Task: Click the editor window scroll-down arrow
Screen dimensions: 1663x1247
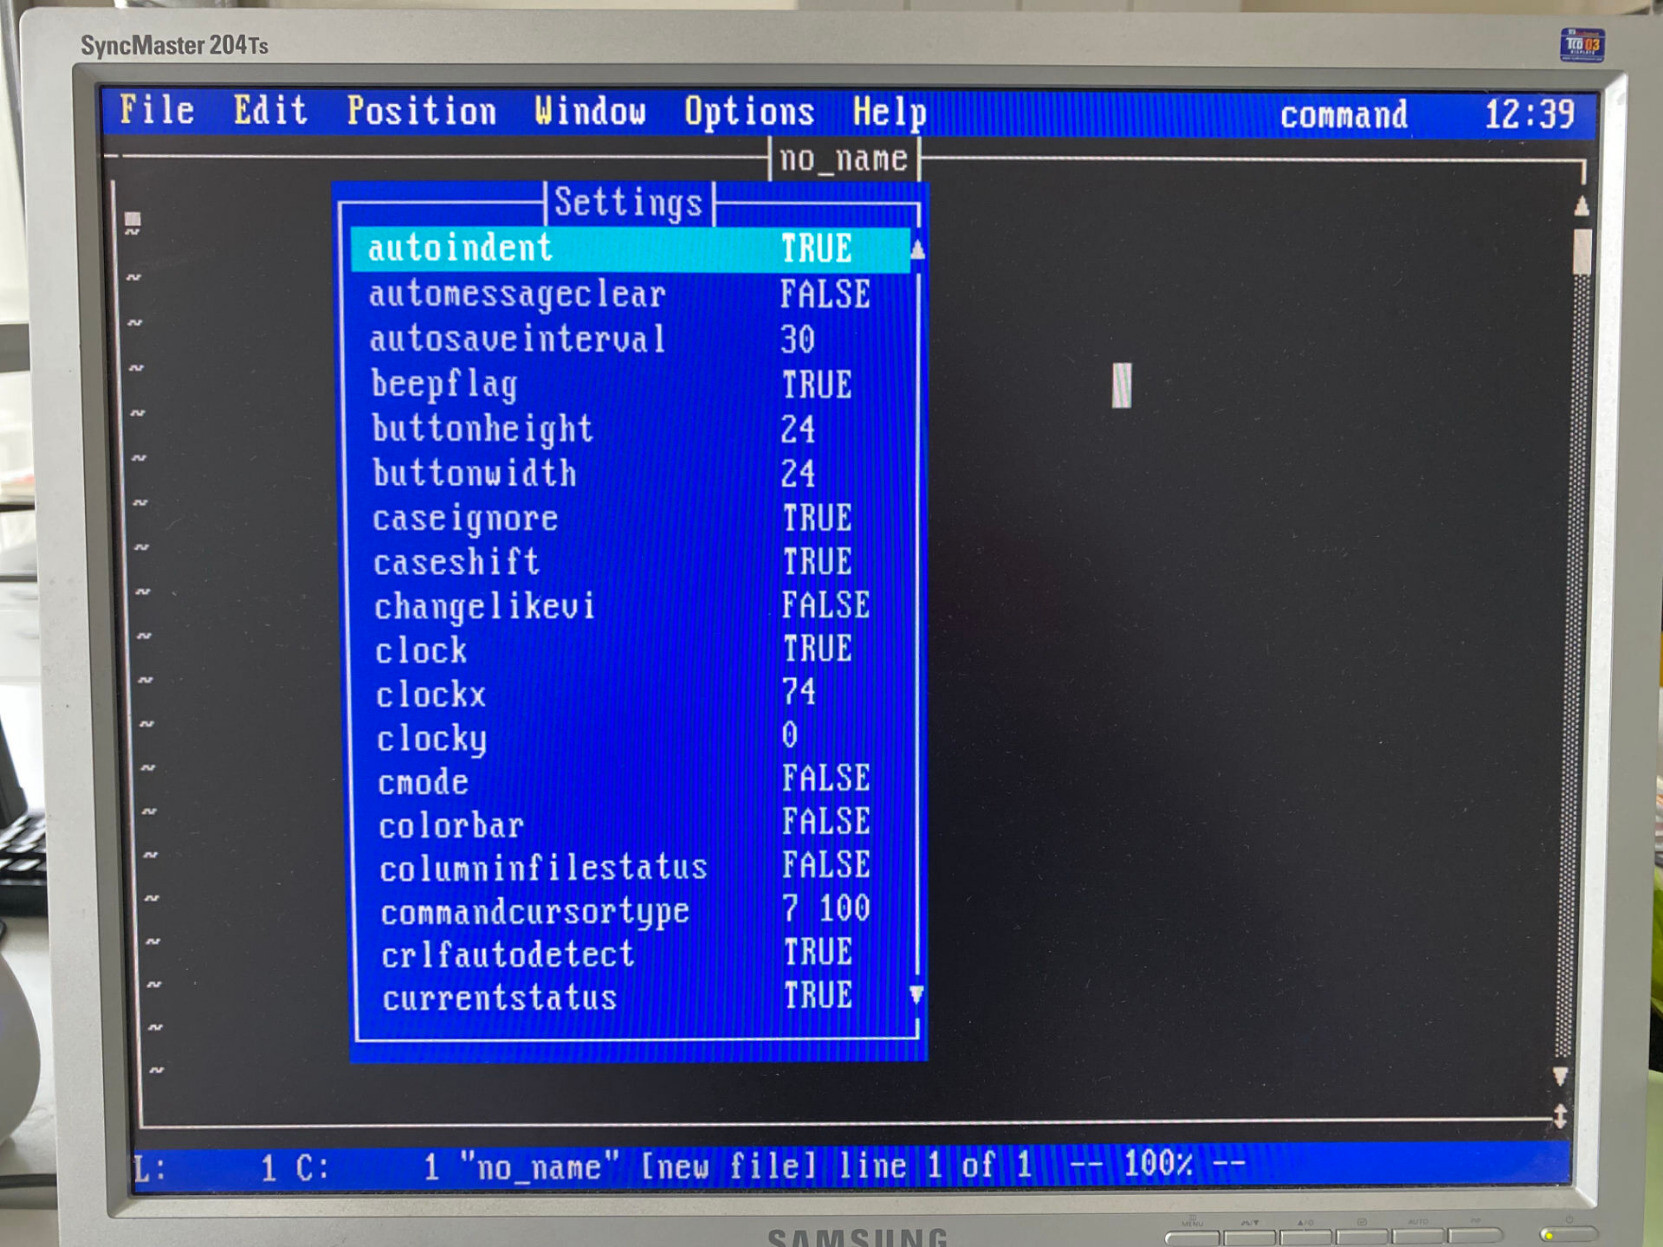Action: [x=1560, y=1076]
